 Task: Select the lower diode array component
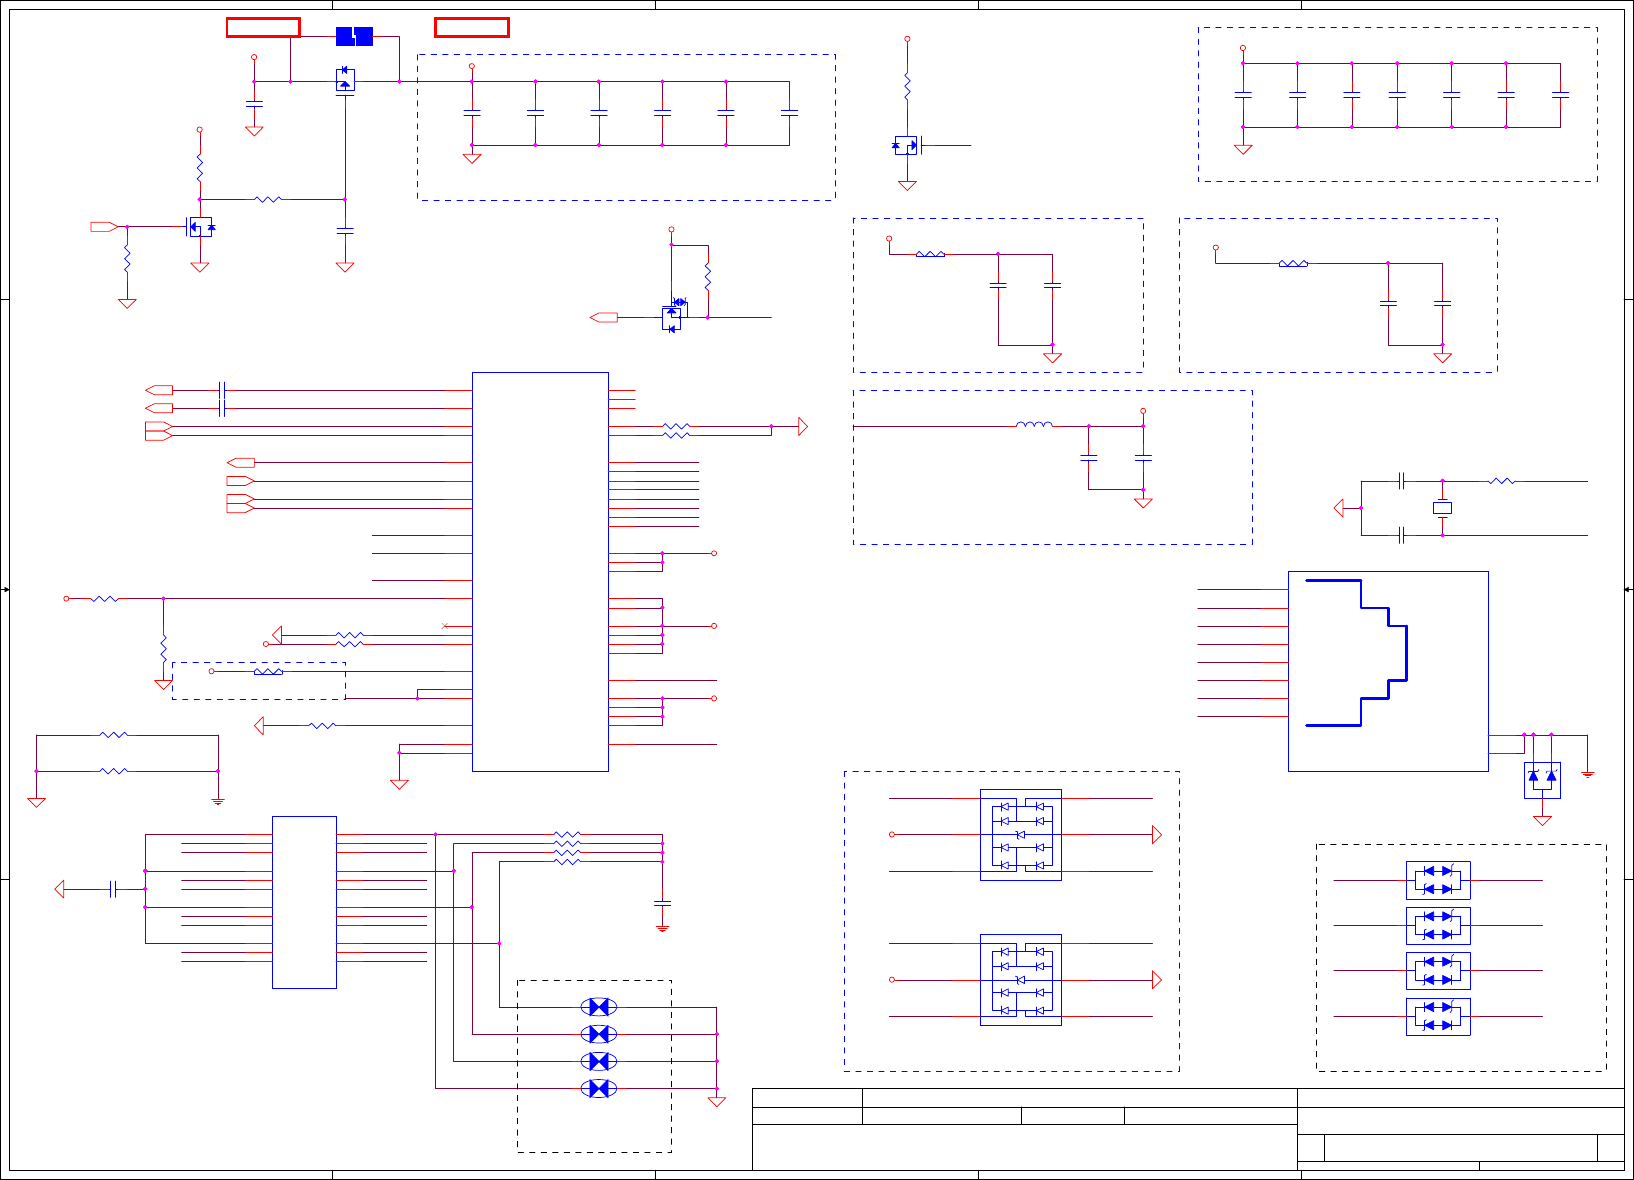(x=1021, y=980)
